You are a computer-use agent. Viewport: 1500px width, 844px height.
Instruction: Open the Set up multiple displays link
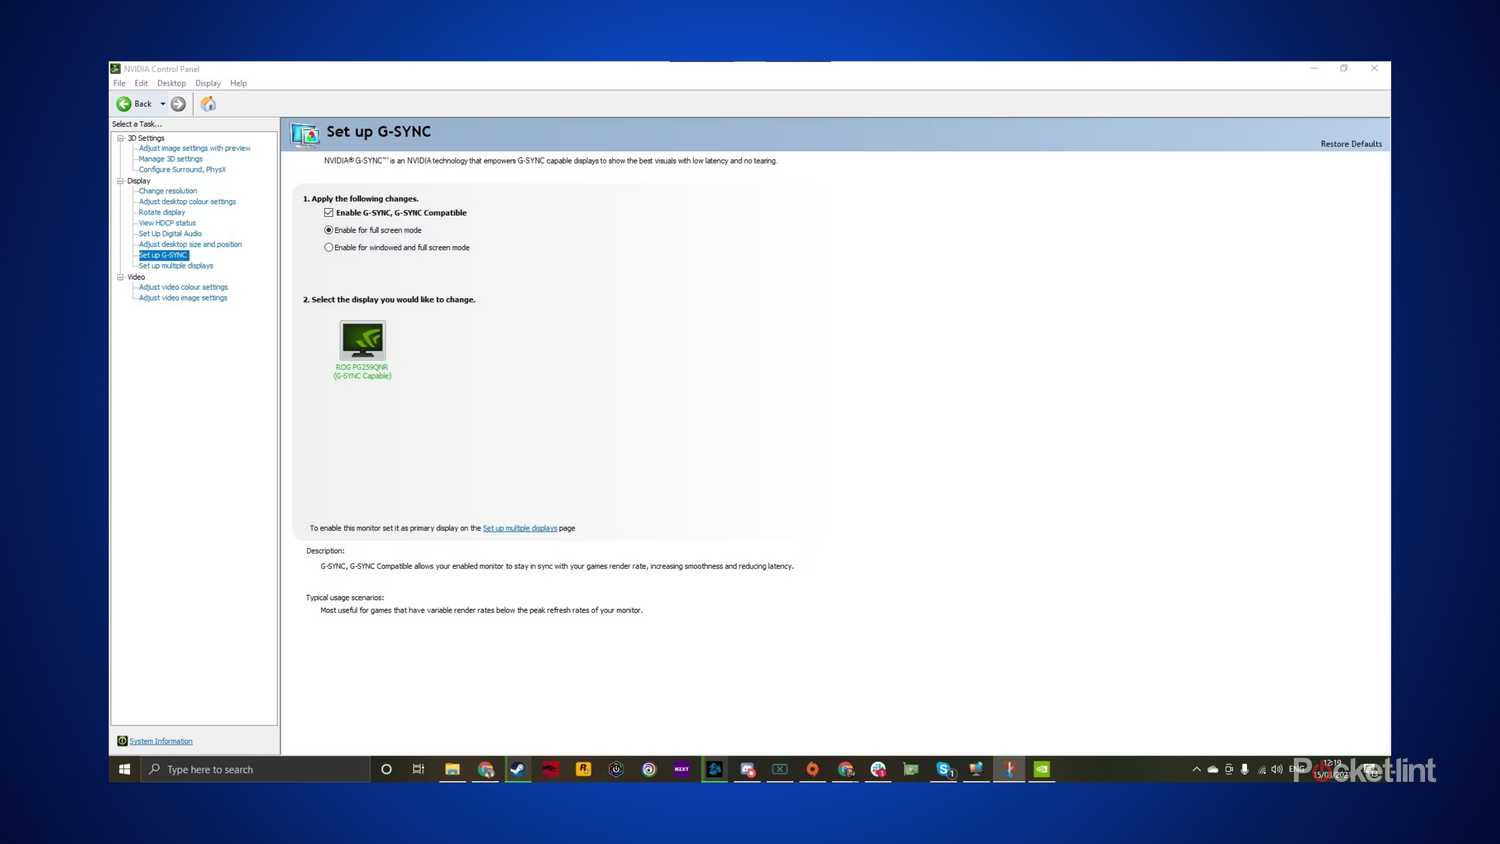pyautogui.click(x=520, y=528)
